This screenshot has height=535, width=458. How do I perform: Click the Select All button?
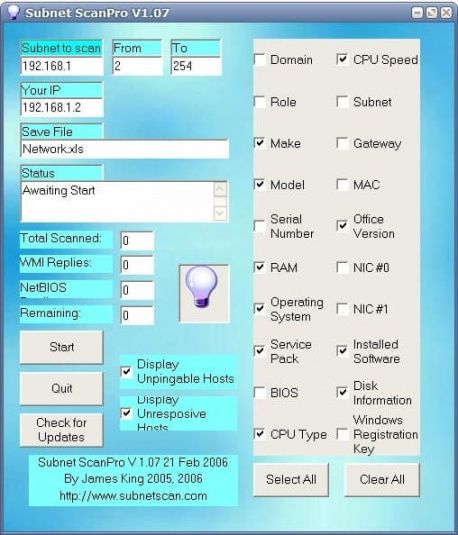(x=291, y=479)
